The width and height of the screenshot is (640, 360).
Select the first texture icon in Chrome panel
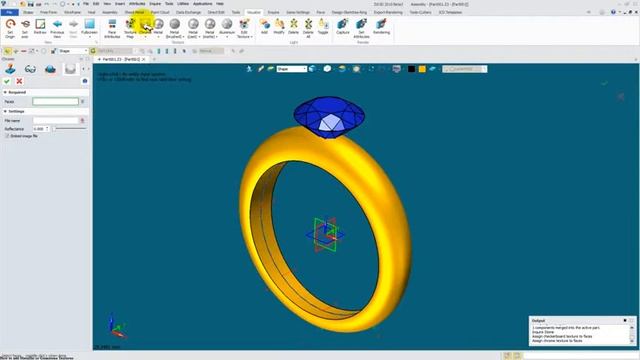point(11,69)
